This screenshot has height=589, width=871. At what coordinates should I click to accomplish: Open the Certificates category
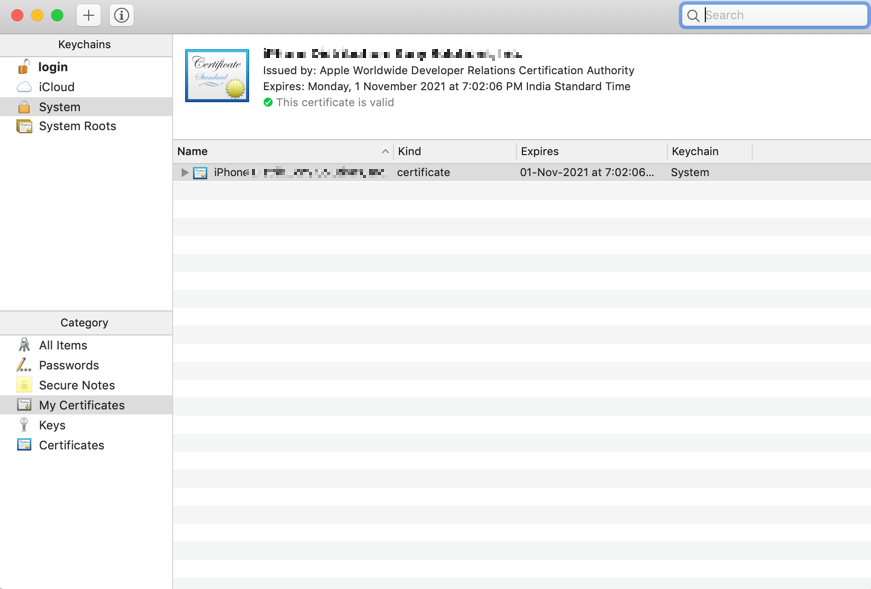pos(70,445)
